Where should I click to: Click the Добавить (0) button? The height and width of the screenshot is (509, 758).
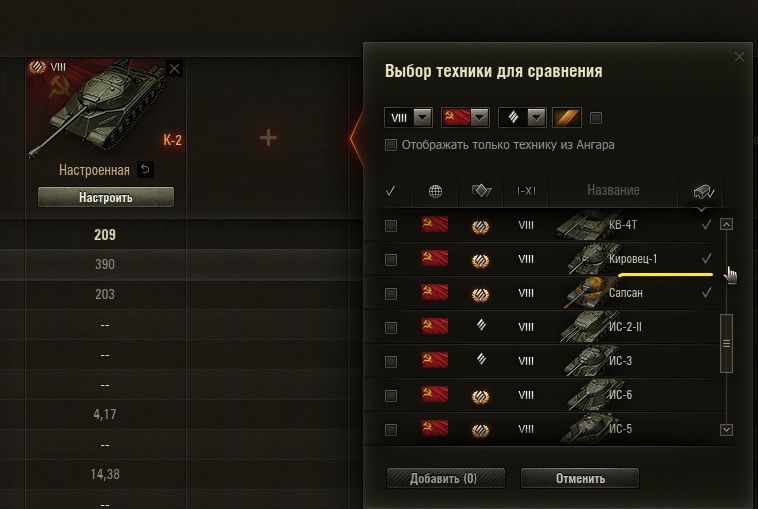(446, 478)
